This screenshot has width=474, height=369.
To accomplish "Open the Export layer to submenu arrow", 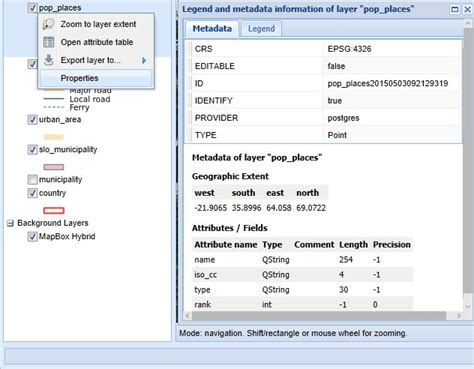I will tap(144, 60).
